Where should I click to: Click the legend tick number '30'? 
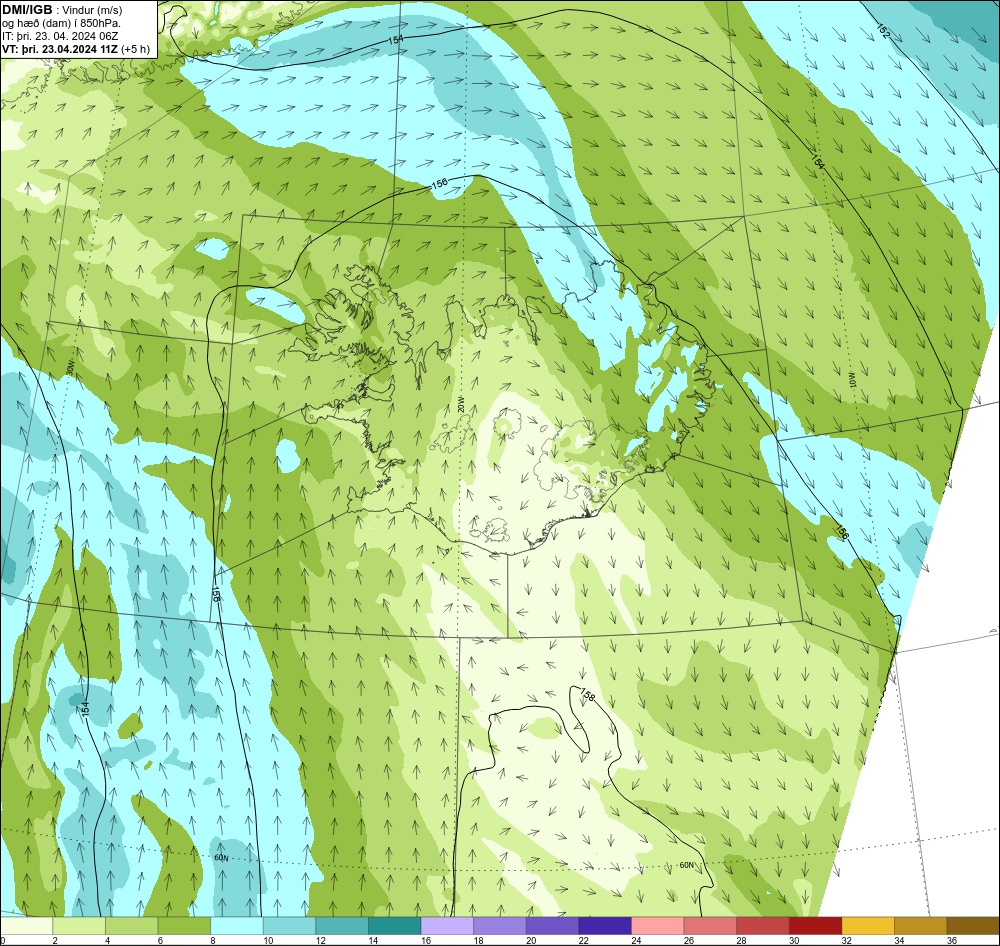pos(794,940)
